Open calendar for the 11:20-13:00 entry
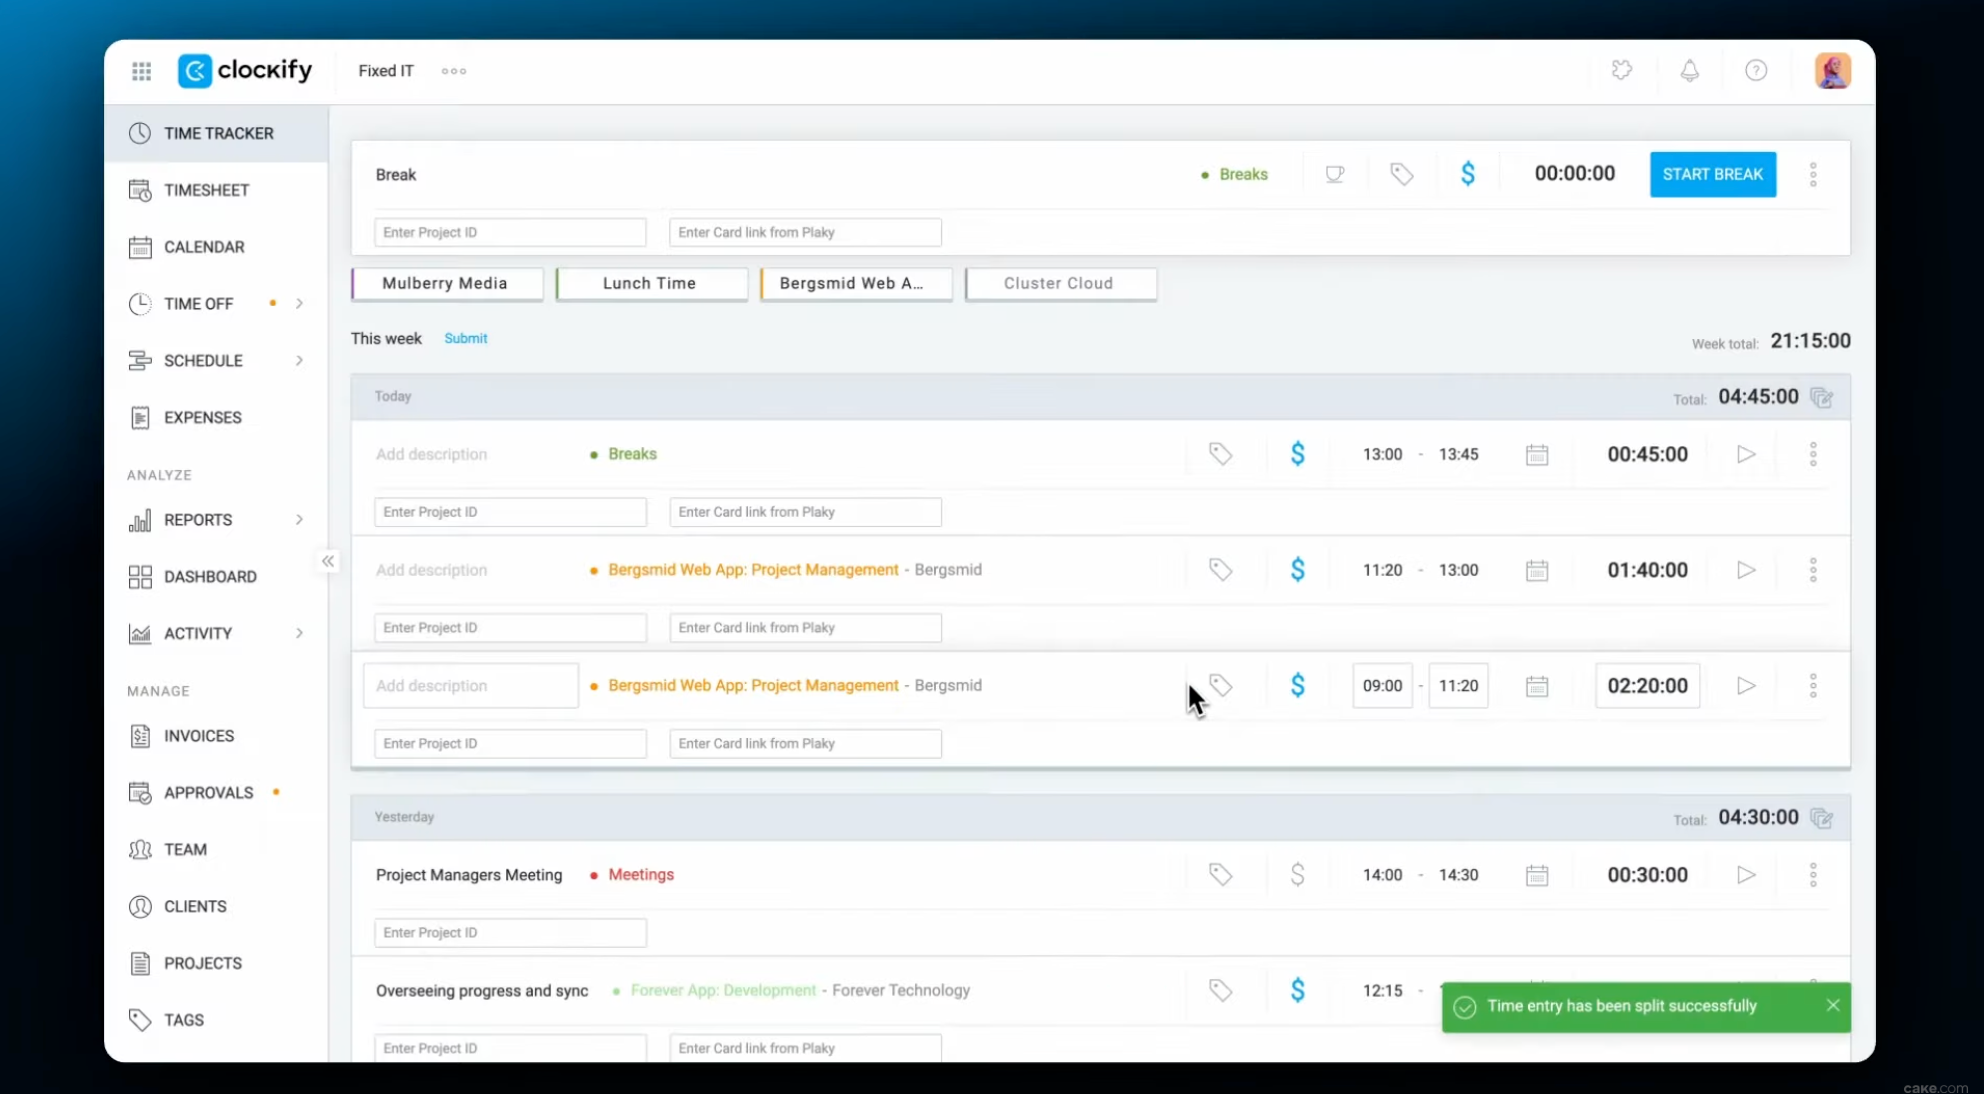 [1537, 571]
